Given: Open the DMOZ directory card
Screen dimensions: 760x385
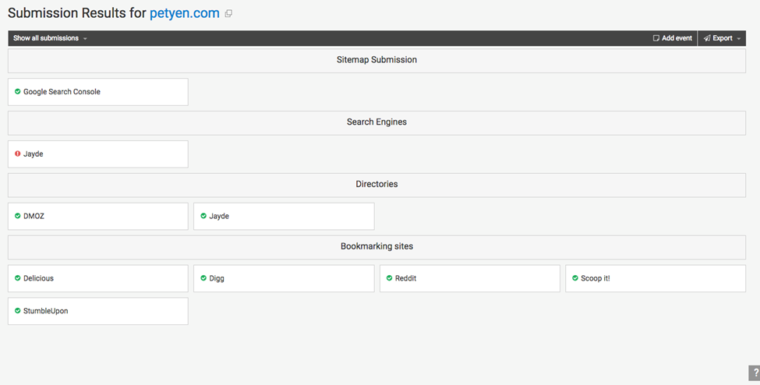Looking at the screenshot, I should (x=98, y=216).
